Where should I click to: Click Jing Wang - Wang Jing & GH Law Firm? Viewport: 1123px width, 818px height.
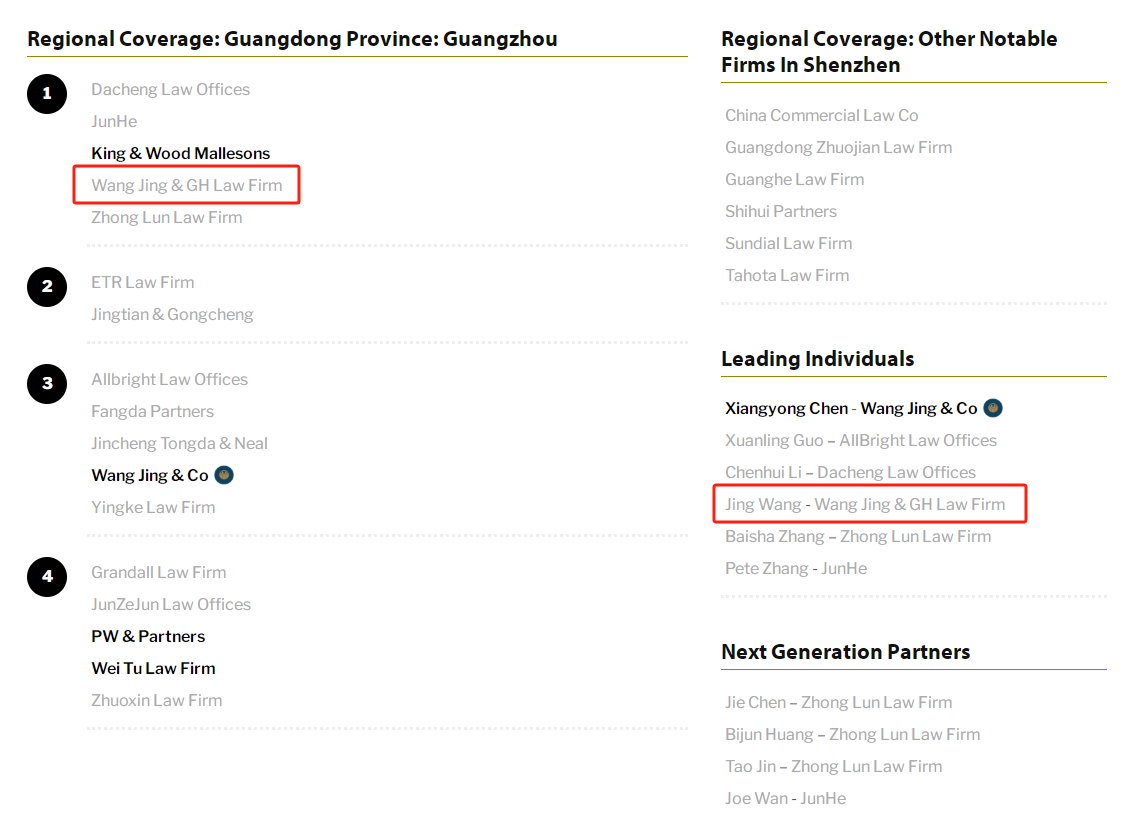click(865, 504)
